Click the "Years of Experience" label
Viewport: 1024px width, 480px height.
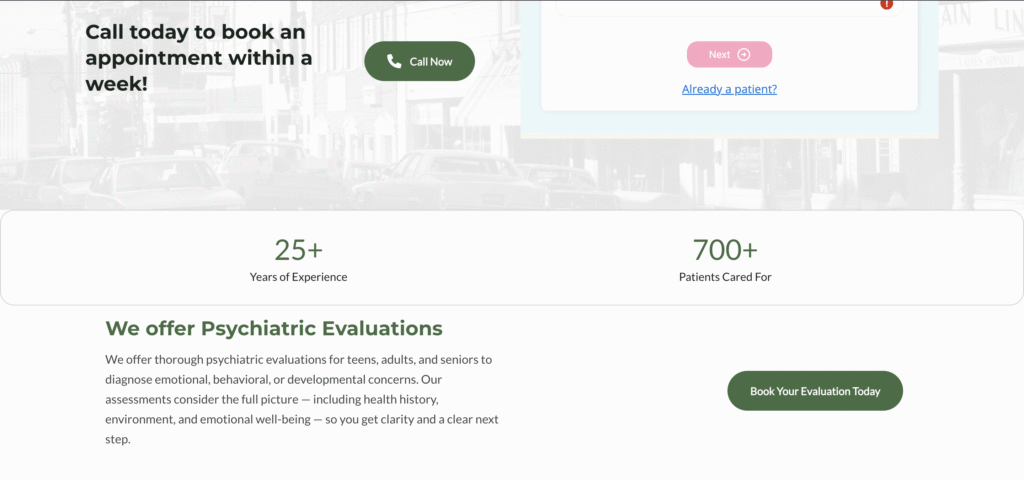click(x=298, y=277)
